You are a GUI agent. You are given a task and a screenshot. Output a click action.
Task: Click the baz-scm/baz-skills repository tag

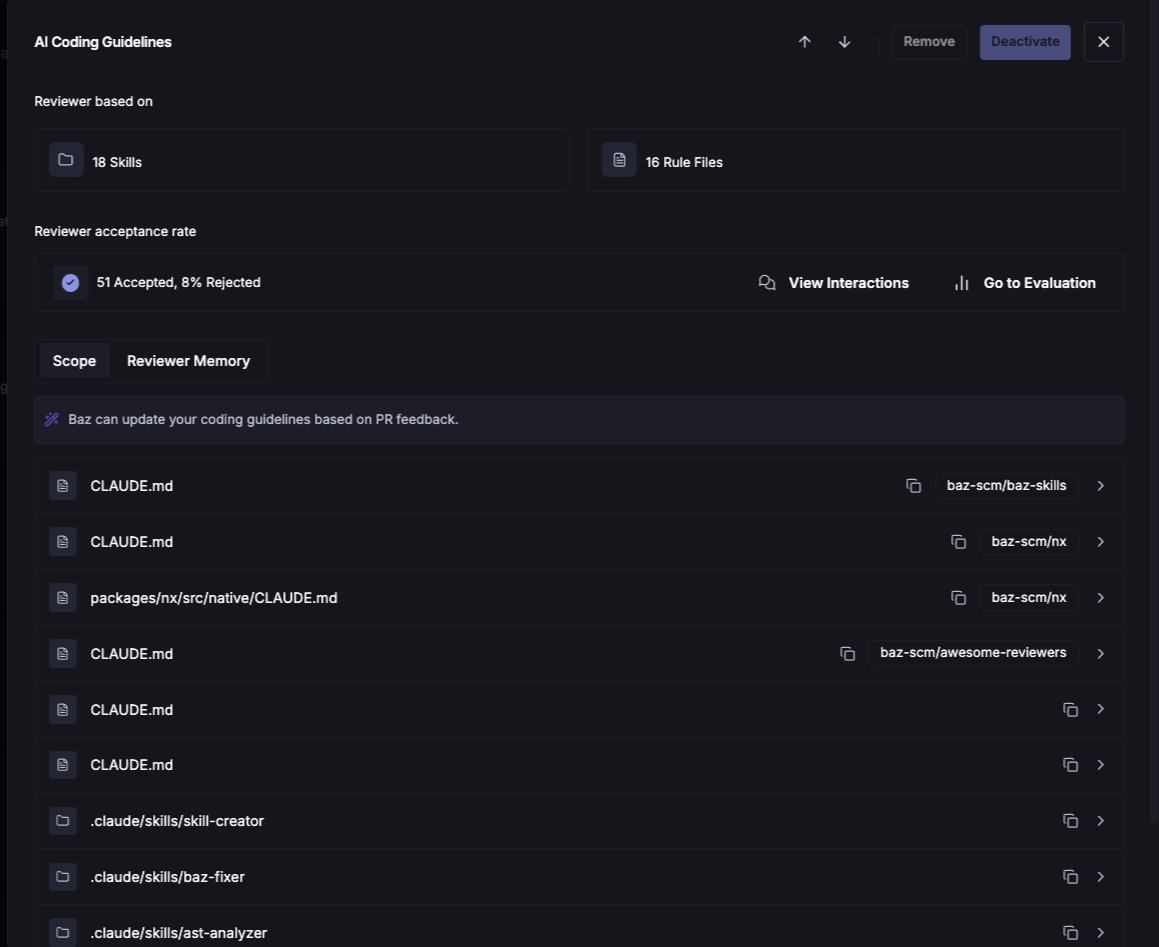(x=1006, y=486)
